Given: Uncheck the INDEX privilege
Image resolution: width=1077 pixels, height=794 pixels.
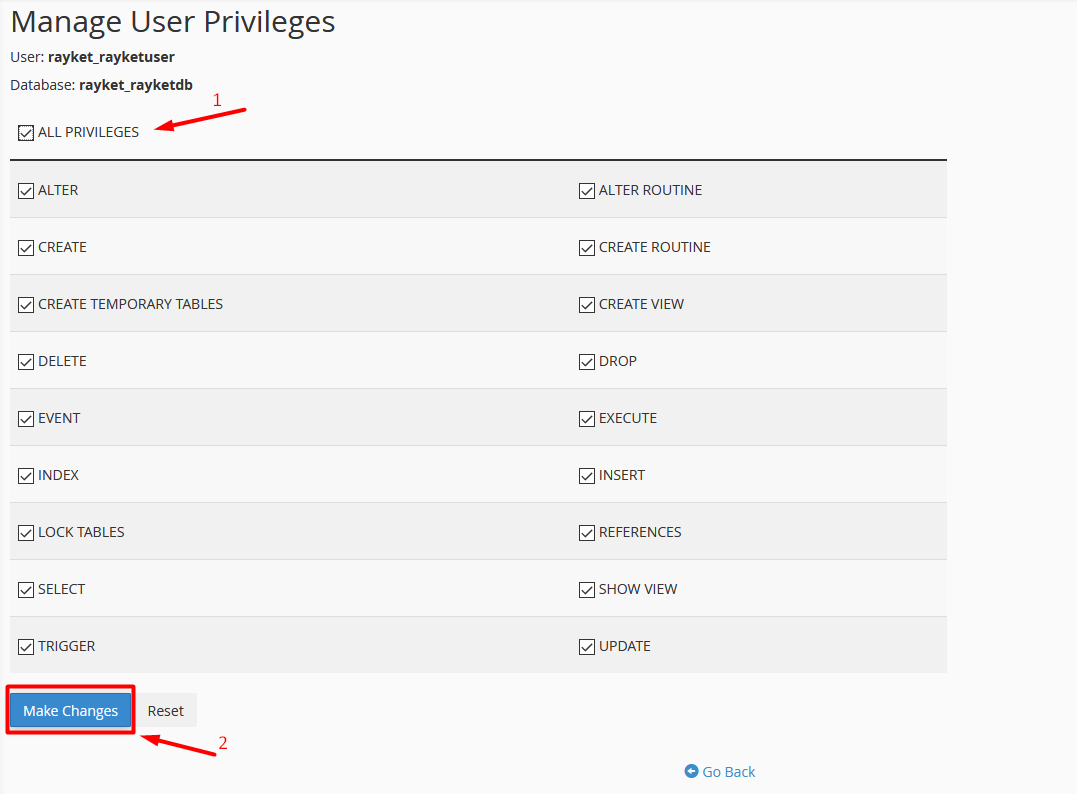Looking at the screenshot, I should (x=26, y=475).
